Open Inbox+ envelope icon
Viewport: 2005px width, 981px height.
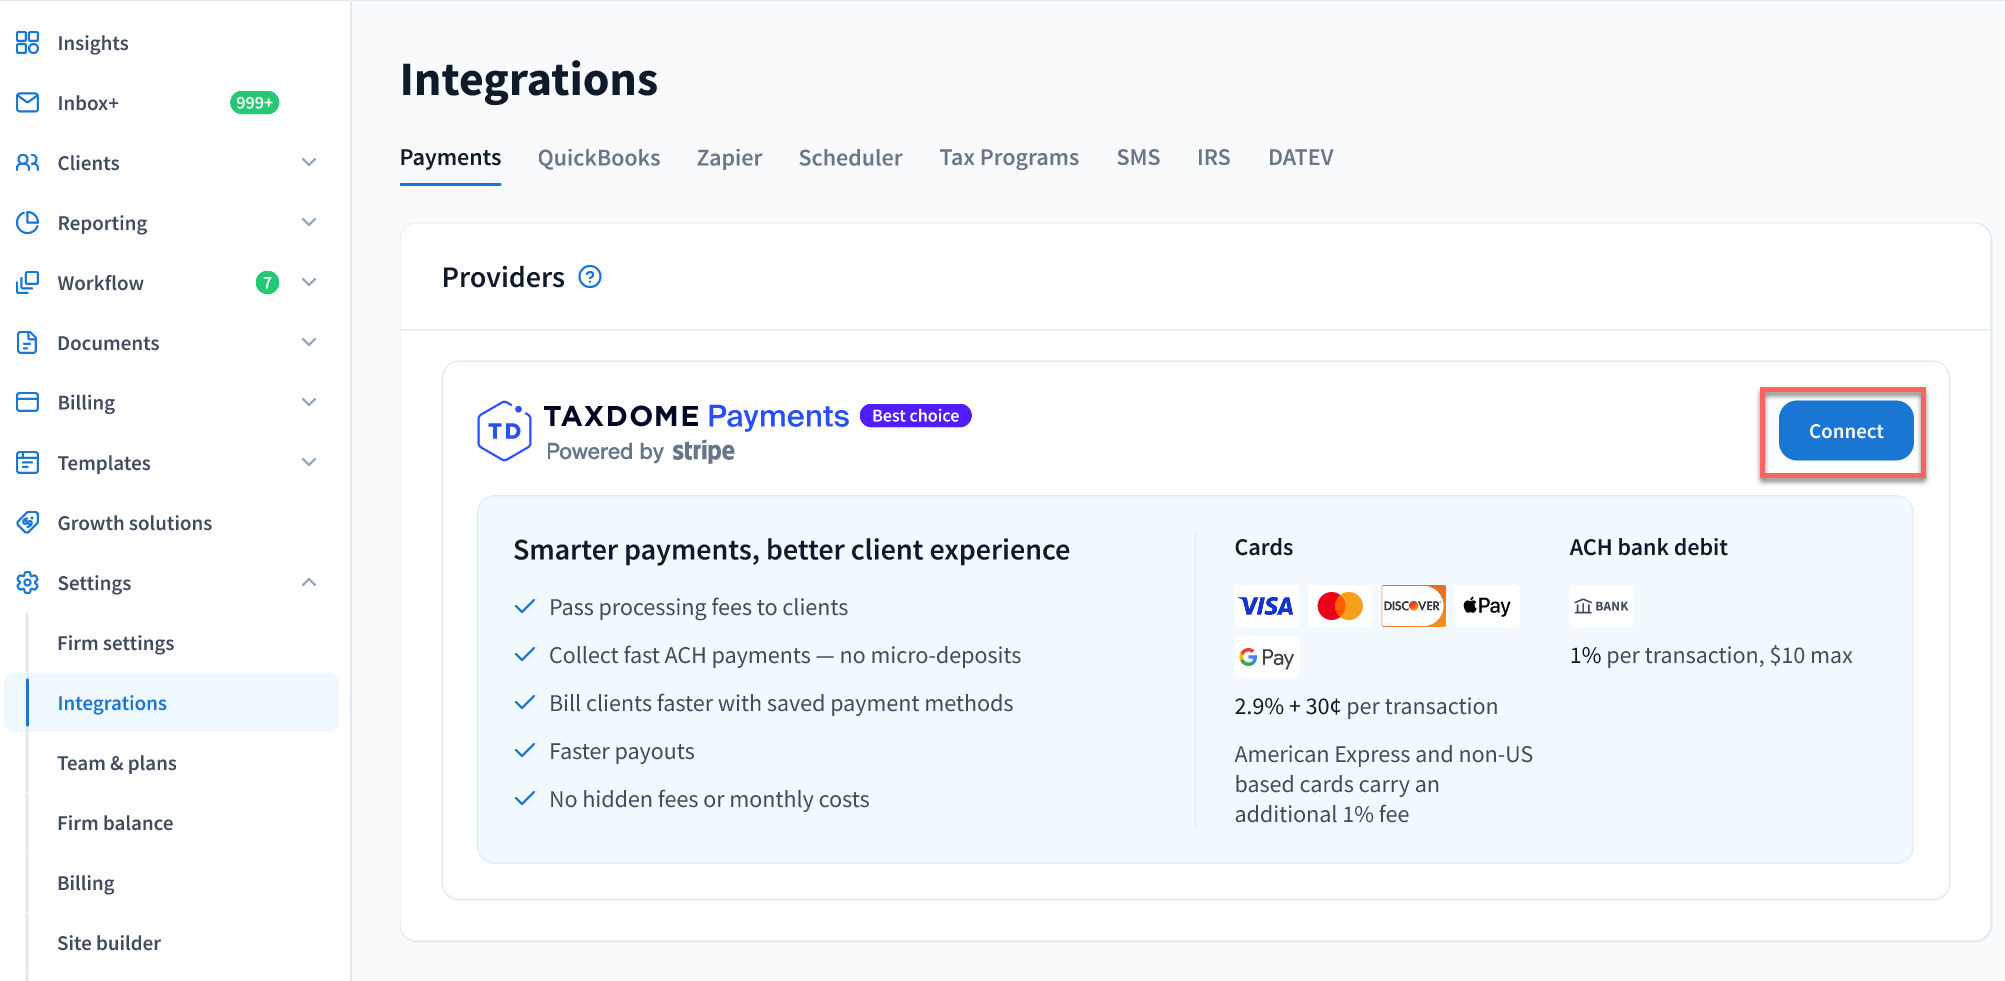tap(27, 103)
